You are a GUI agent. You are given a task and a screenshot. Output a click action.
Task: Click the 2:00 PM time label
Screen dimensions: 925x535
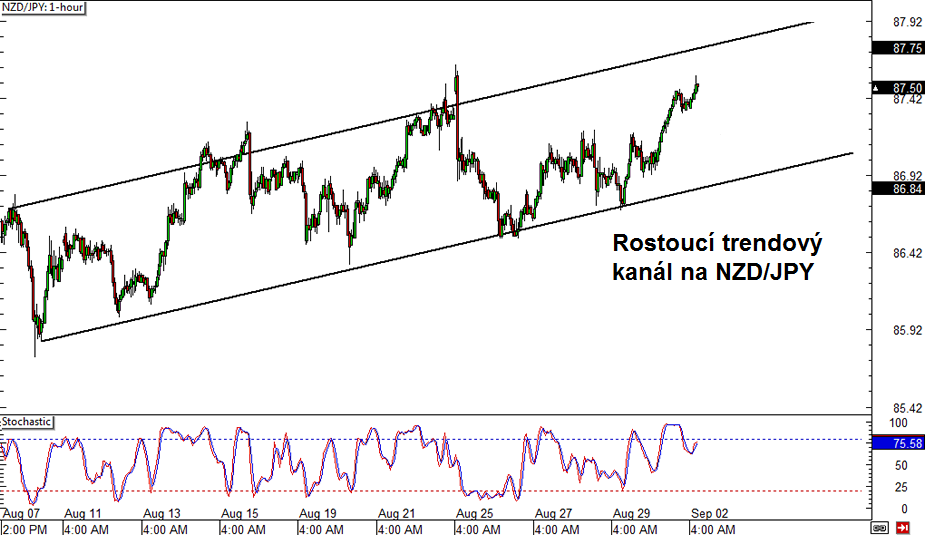24,529
